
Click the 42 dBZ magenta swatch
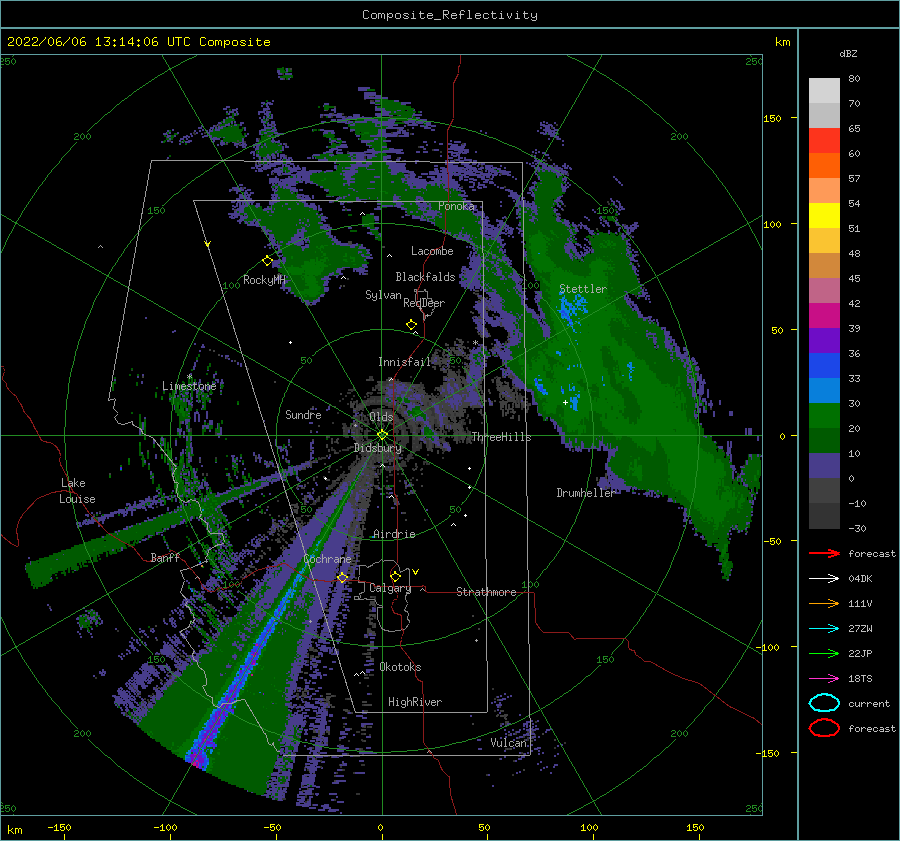[824, 315]
